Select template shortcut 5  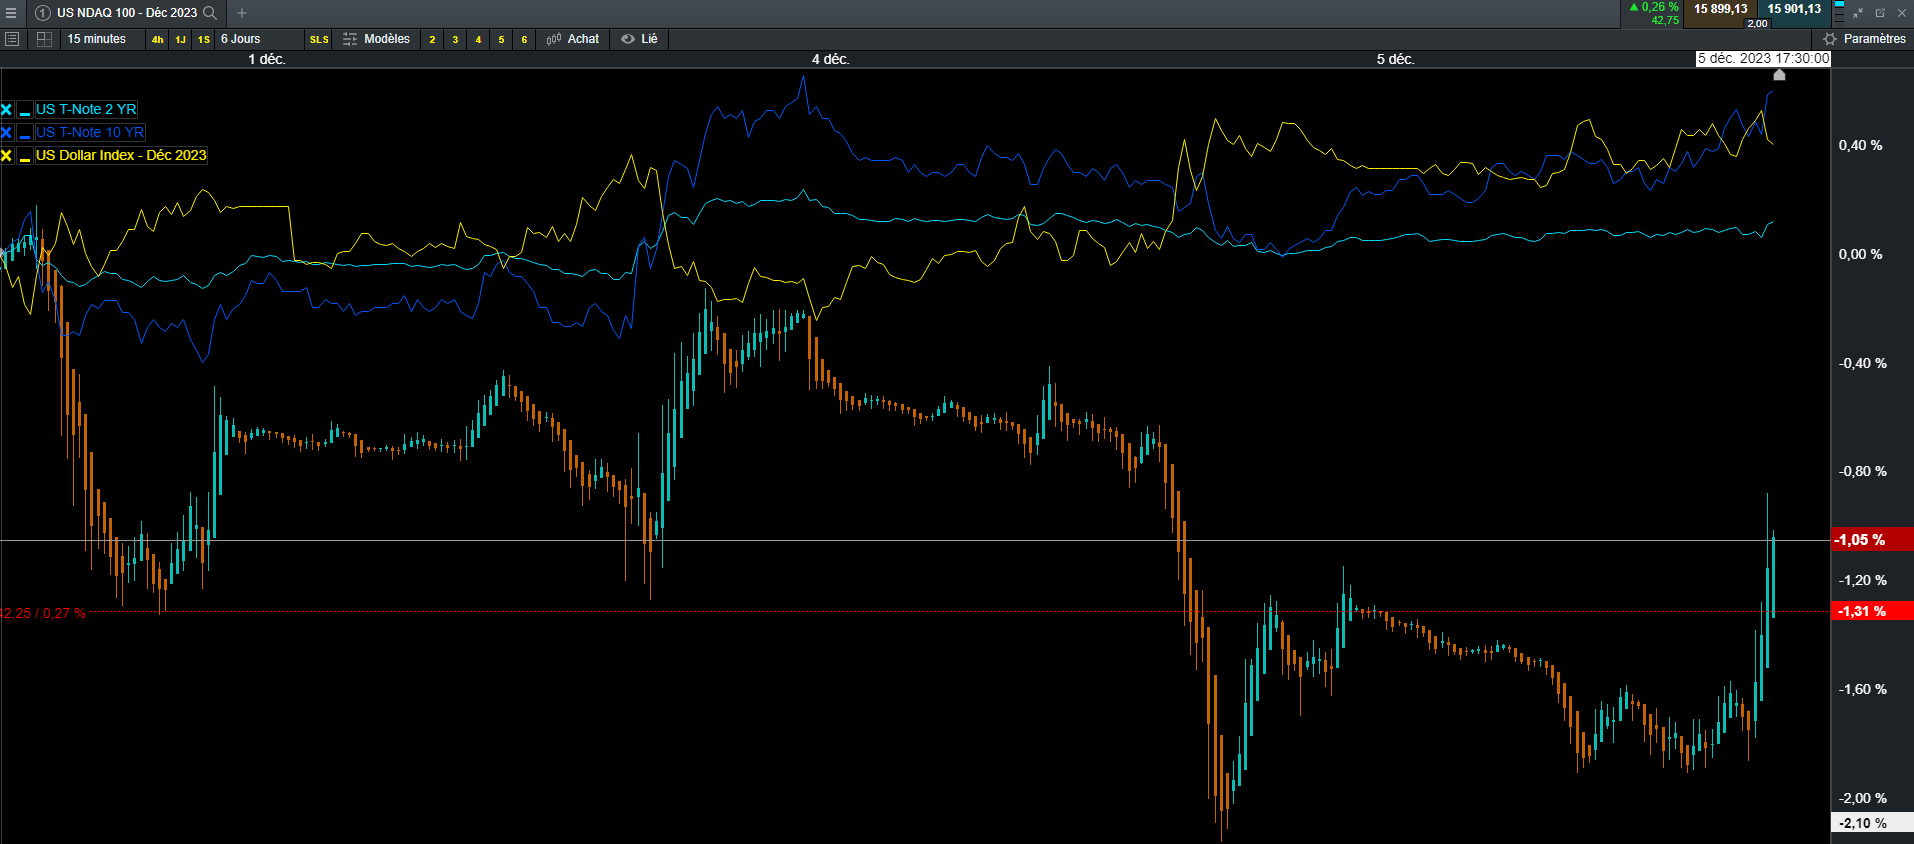point(501,39)
